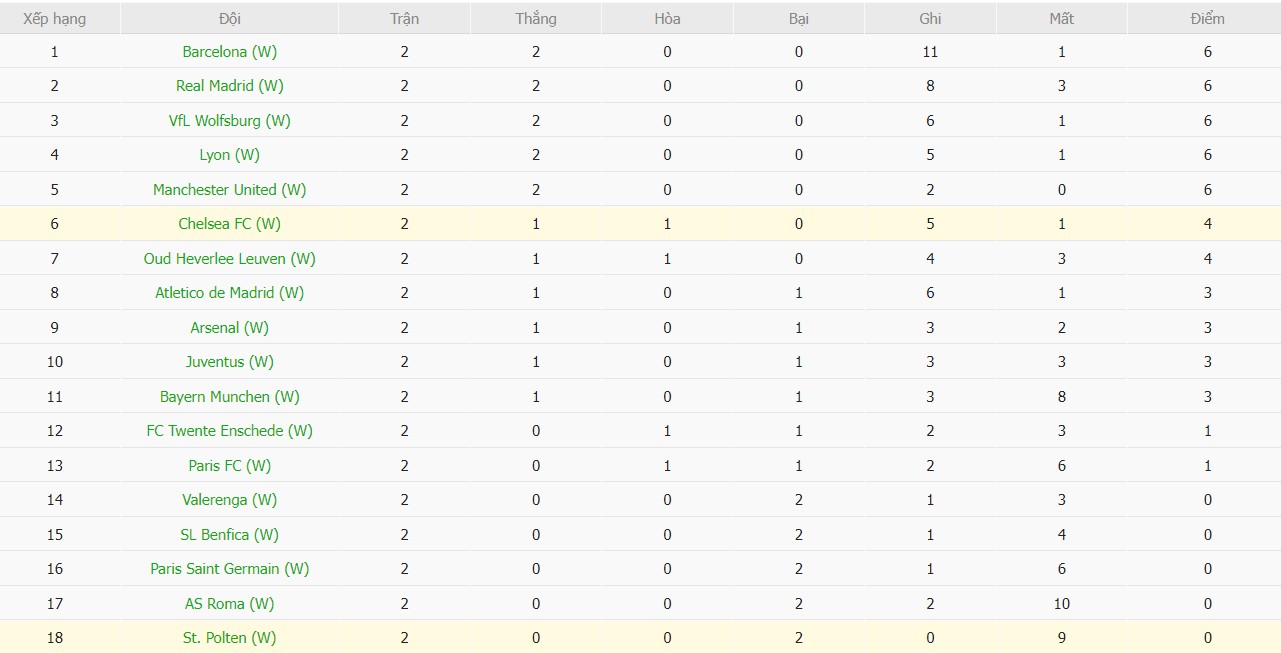Open Manchester United (W) team link
The width and height of the screenshot is (1281, 653).
229,190
